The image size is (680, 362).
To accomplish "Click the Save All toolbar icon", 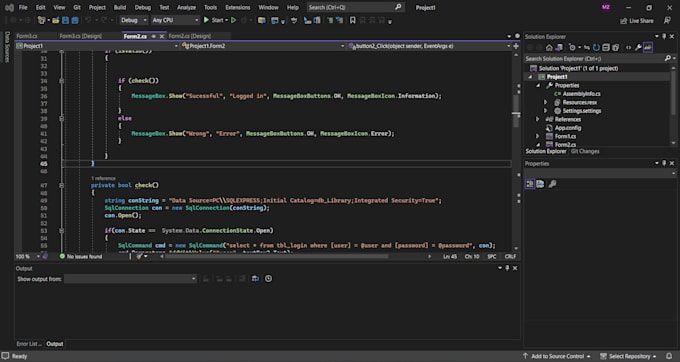I will [x=75, y=20].
